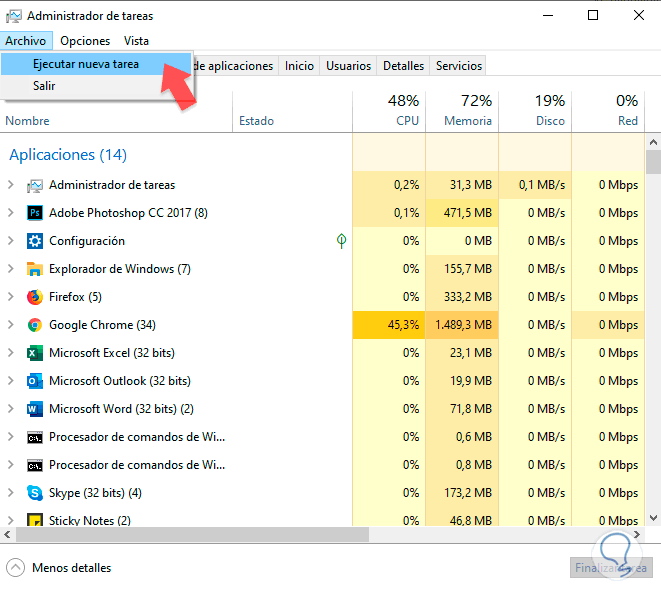
Task: Expand the Google Chrome (34) group
Action: click(11, 325)
